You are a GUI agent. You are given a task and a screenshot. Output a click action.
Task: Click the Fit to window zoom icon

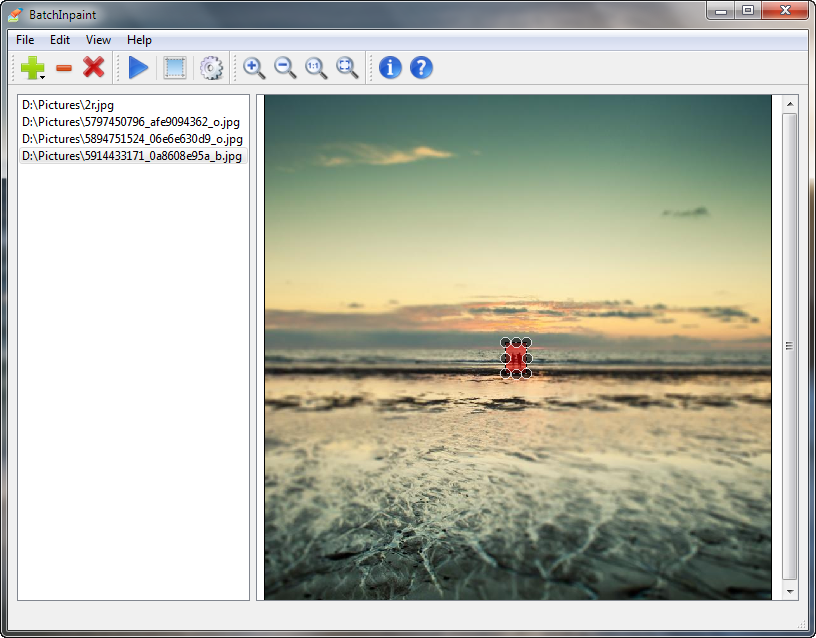[347, 68]
